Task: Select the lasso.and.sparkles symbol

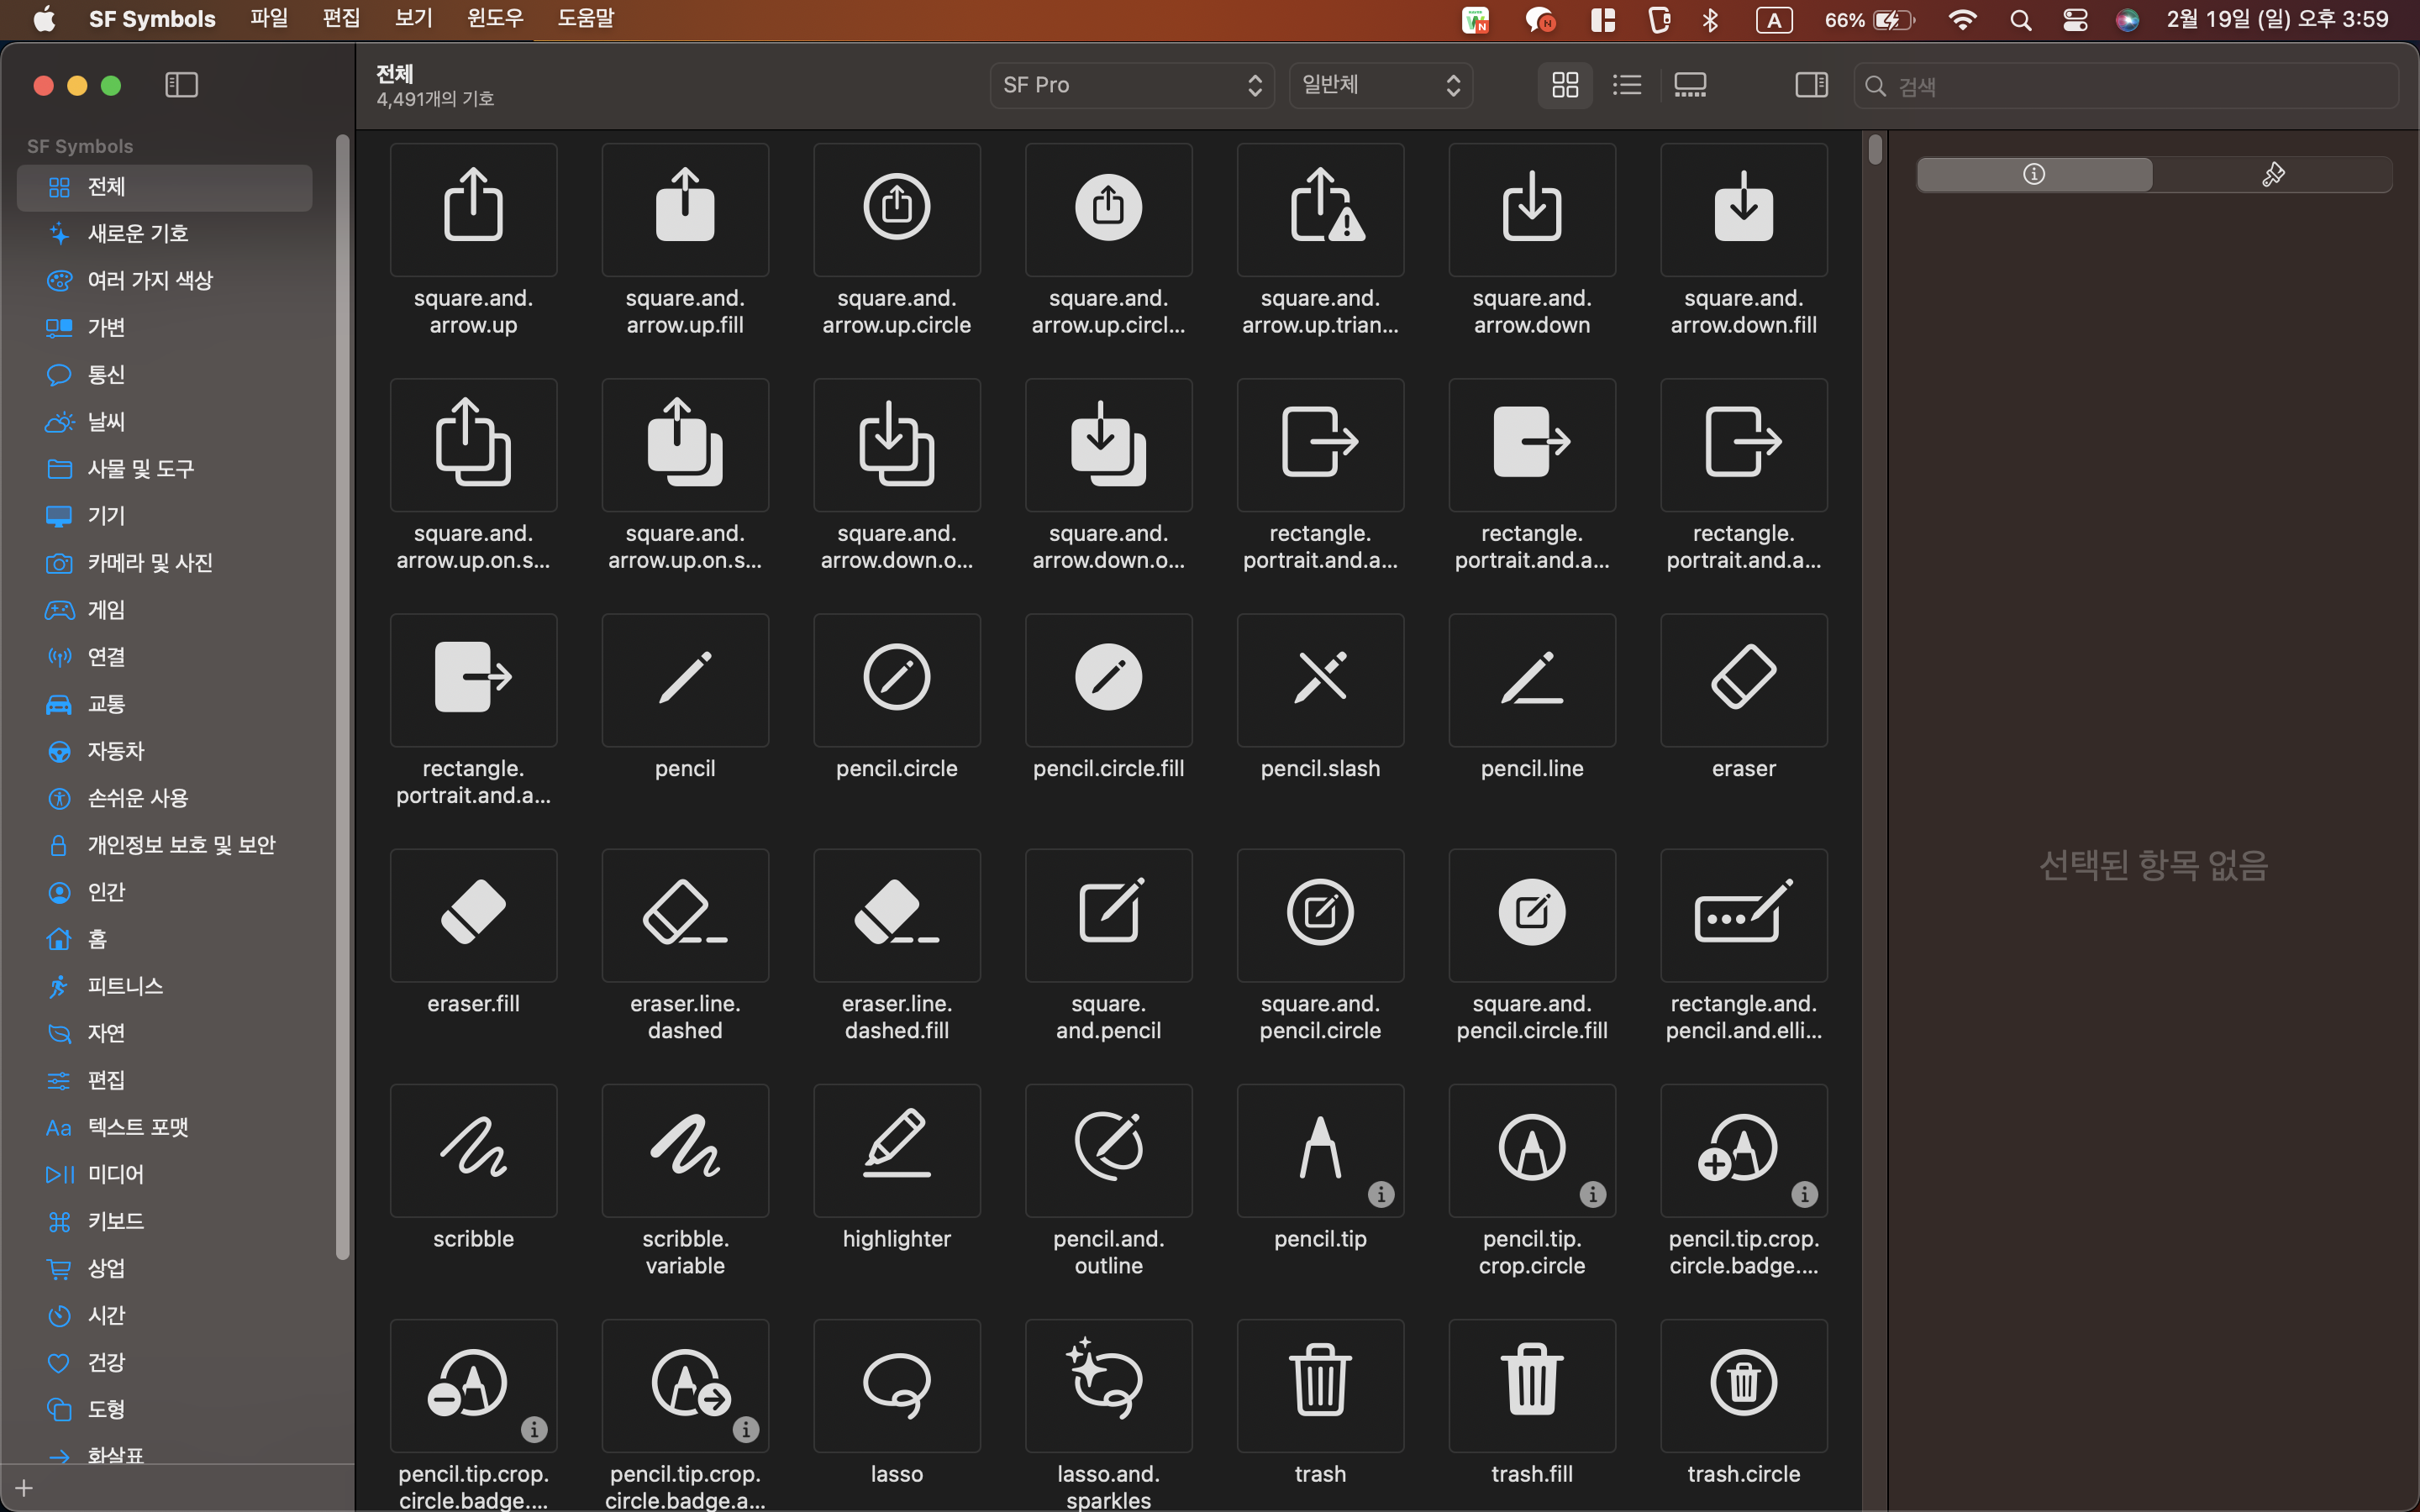Action: coord(1108,1385)
